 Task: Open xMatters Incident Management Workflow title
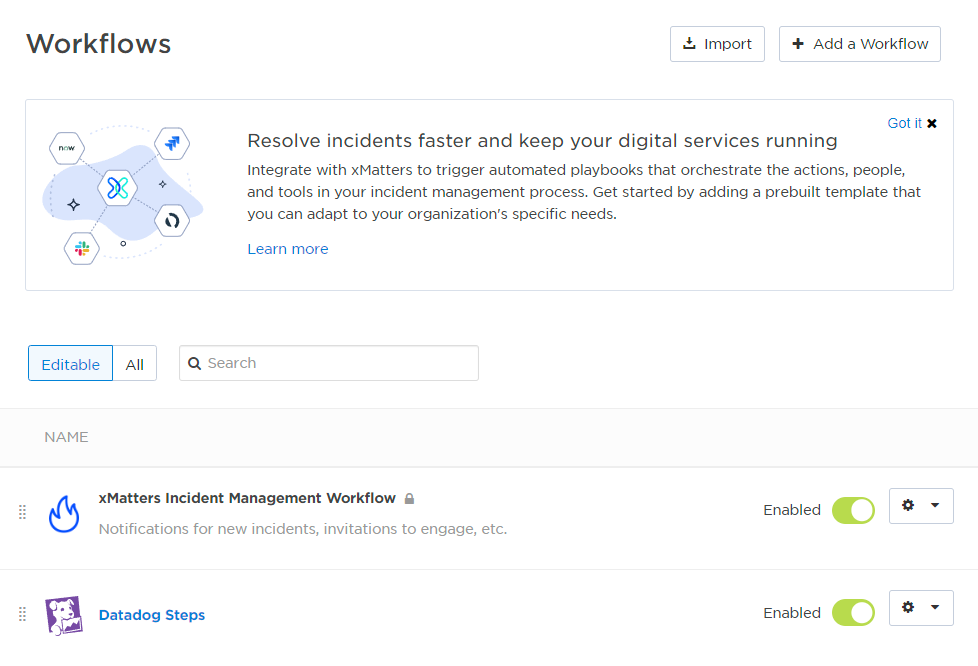[247, 498]
